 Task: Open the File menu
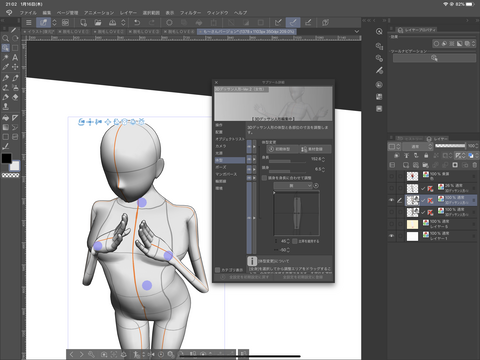coord(28,13)
